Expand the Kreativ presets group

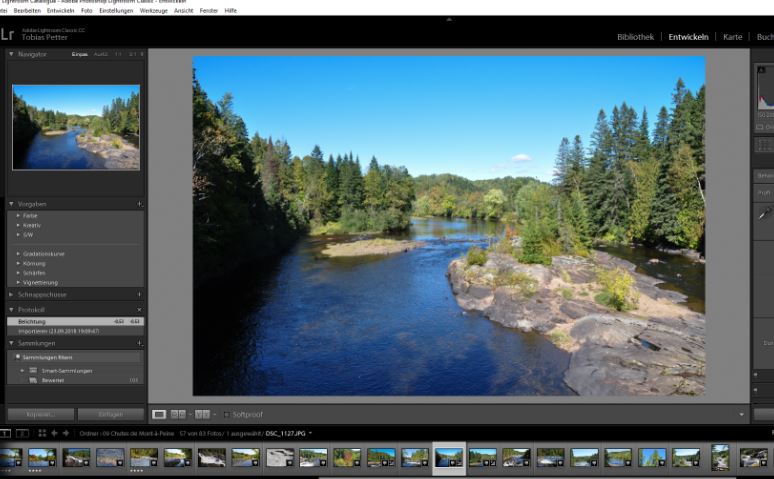18,225
